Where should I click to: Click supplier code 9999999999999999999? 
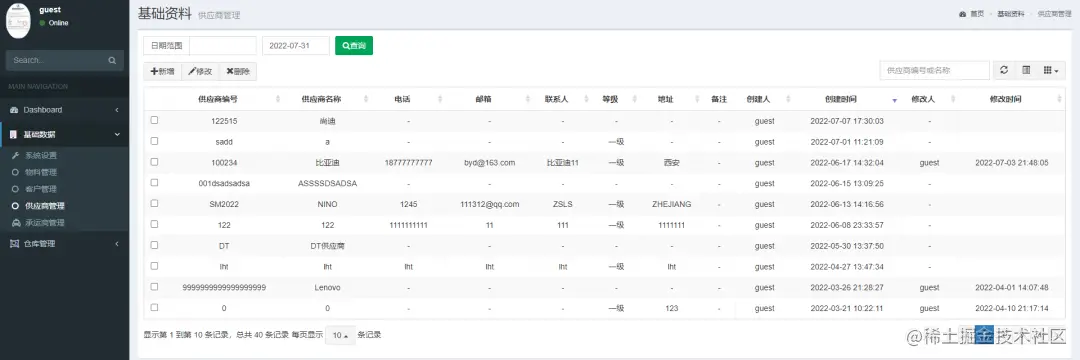click(x=225, y=288)
